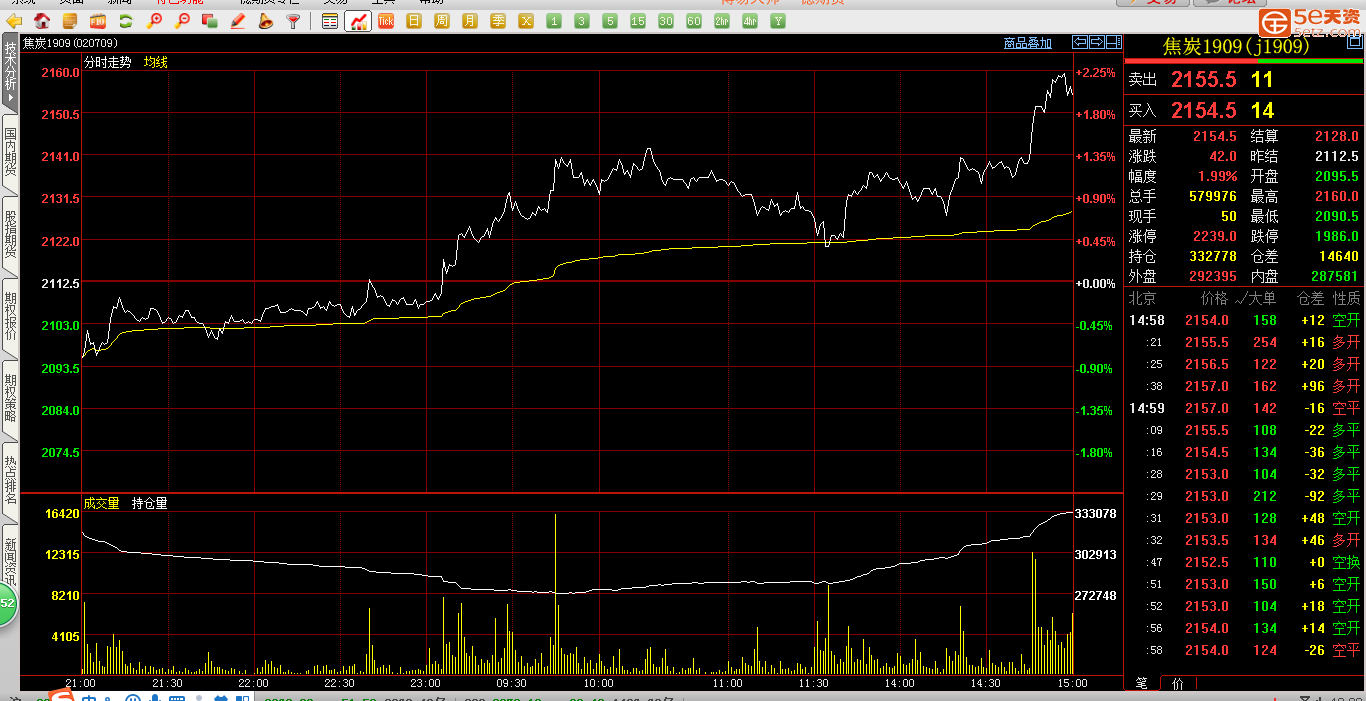Viewport: 1366px width, 701px height.
Task: Select the 1-minute period button
Action: (x=554, y=21)
